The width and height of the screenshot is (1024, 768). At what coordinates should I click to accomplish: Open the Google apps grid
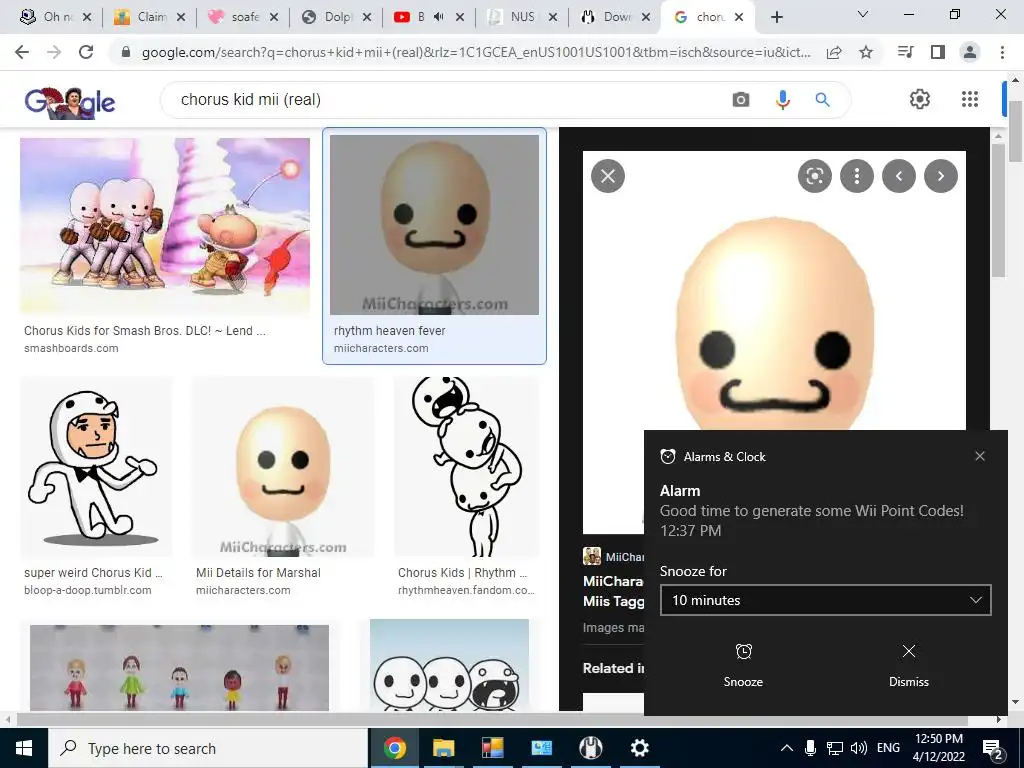coord(970,99)
